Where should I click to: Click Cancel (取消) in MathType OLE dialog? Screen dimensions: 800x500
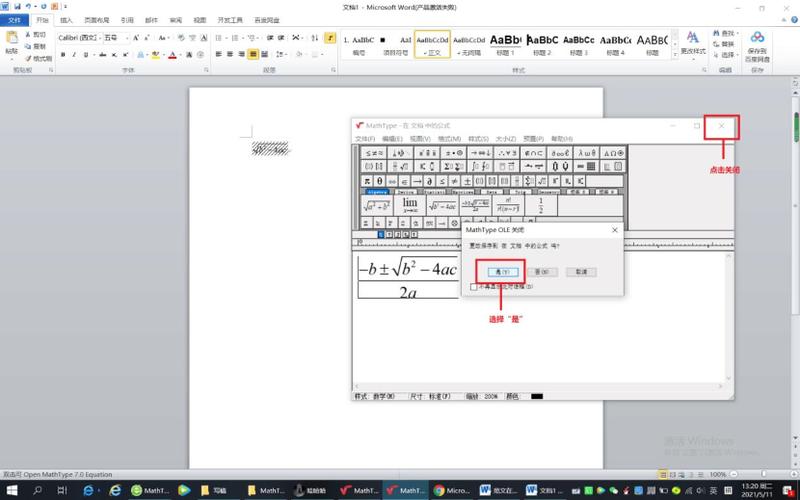(x=581, y=272)
